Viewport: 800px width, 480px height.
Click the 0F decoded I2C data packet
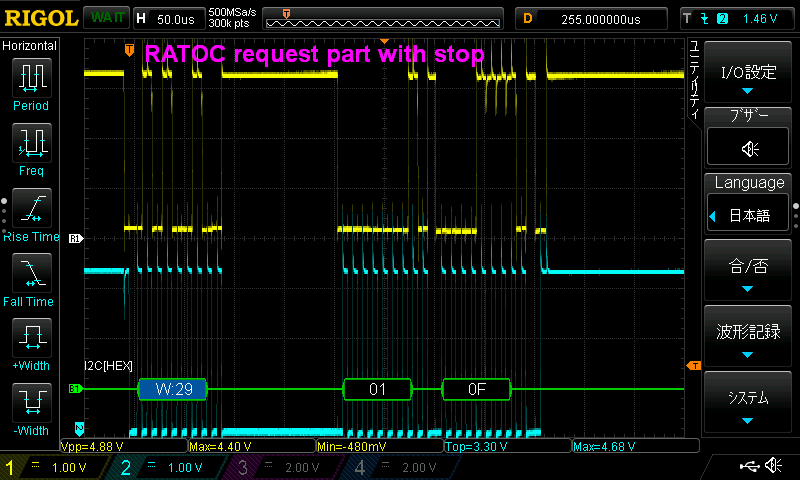(477, 389)
